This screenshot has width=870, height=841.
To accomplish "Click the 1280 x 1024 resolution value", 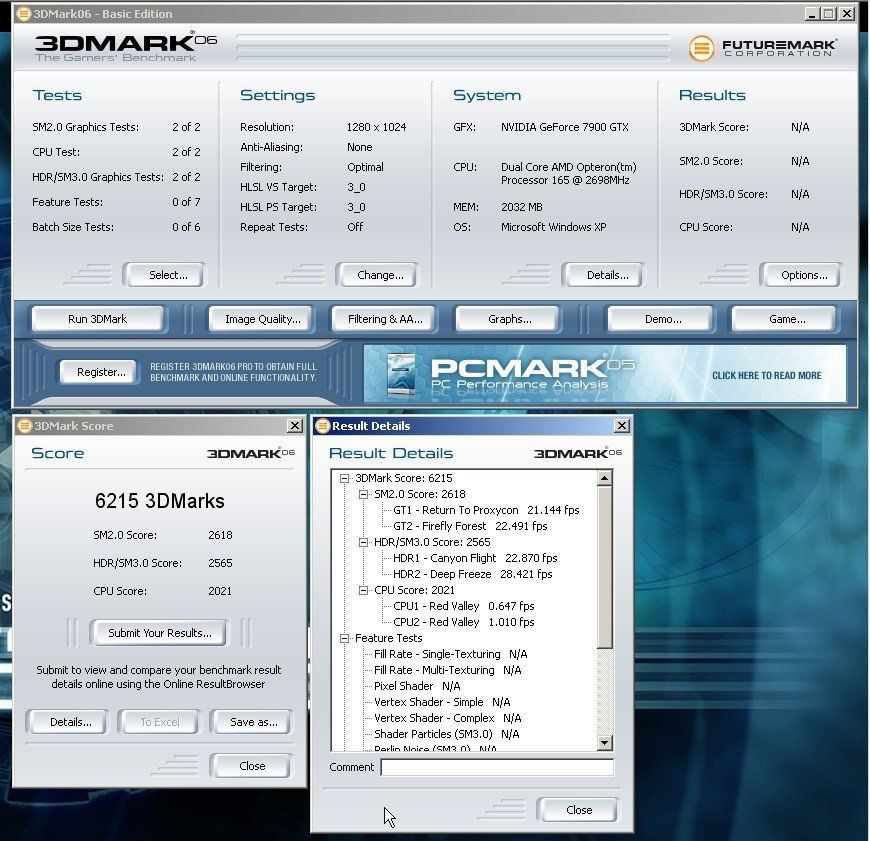I will point(377,128).
